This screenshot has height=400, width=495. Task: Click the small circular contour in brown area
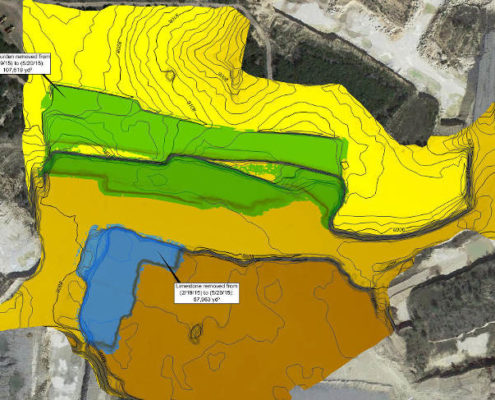tap(196, 331)
